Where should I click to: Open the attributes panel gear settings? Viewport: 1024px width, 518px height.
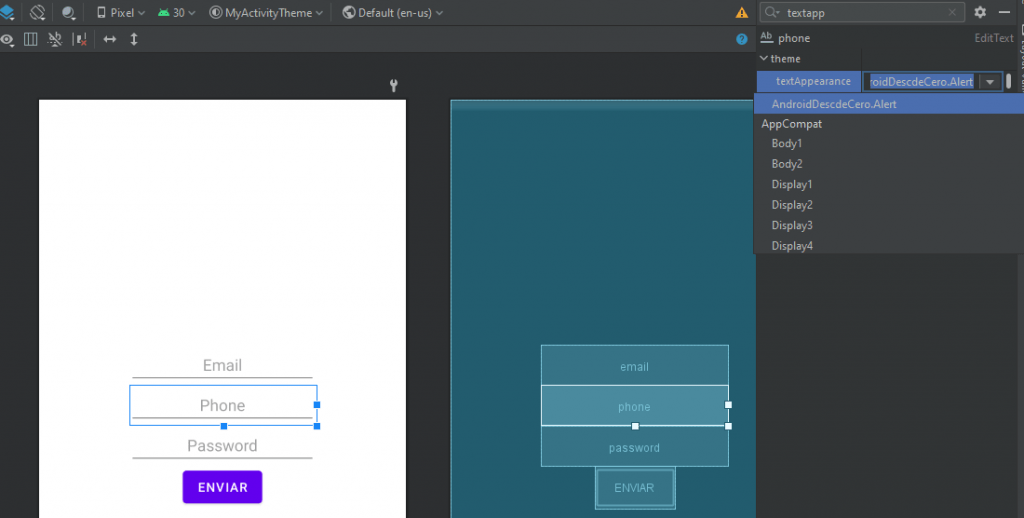pos(980,12)
